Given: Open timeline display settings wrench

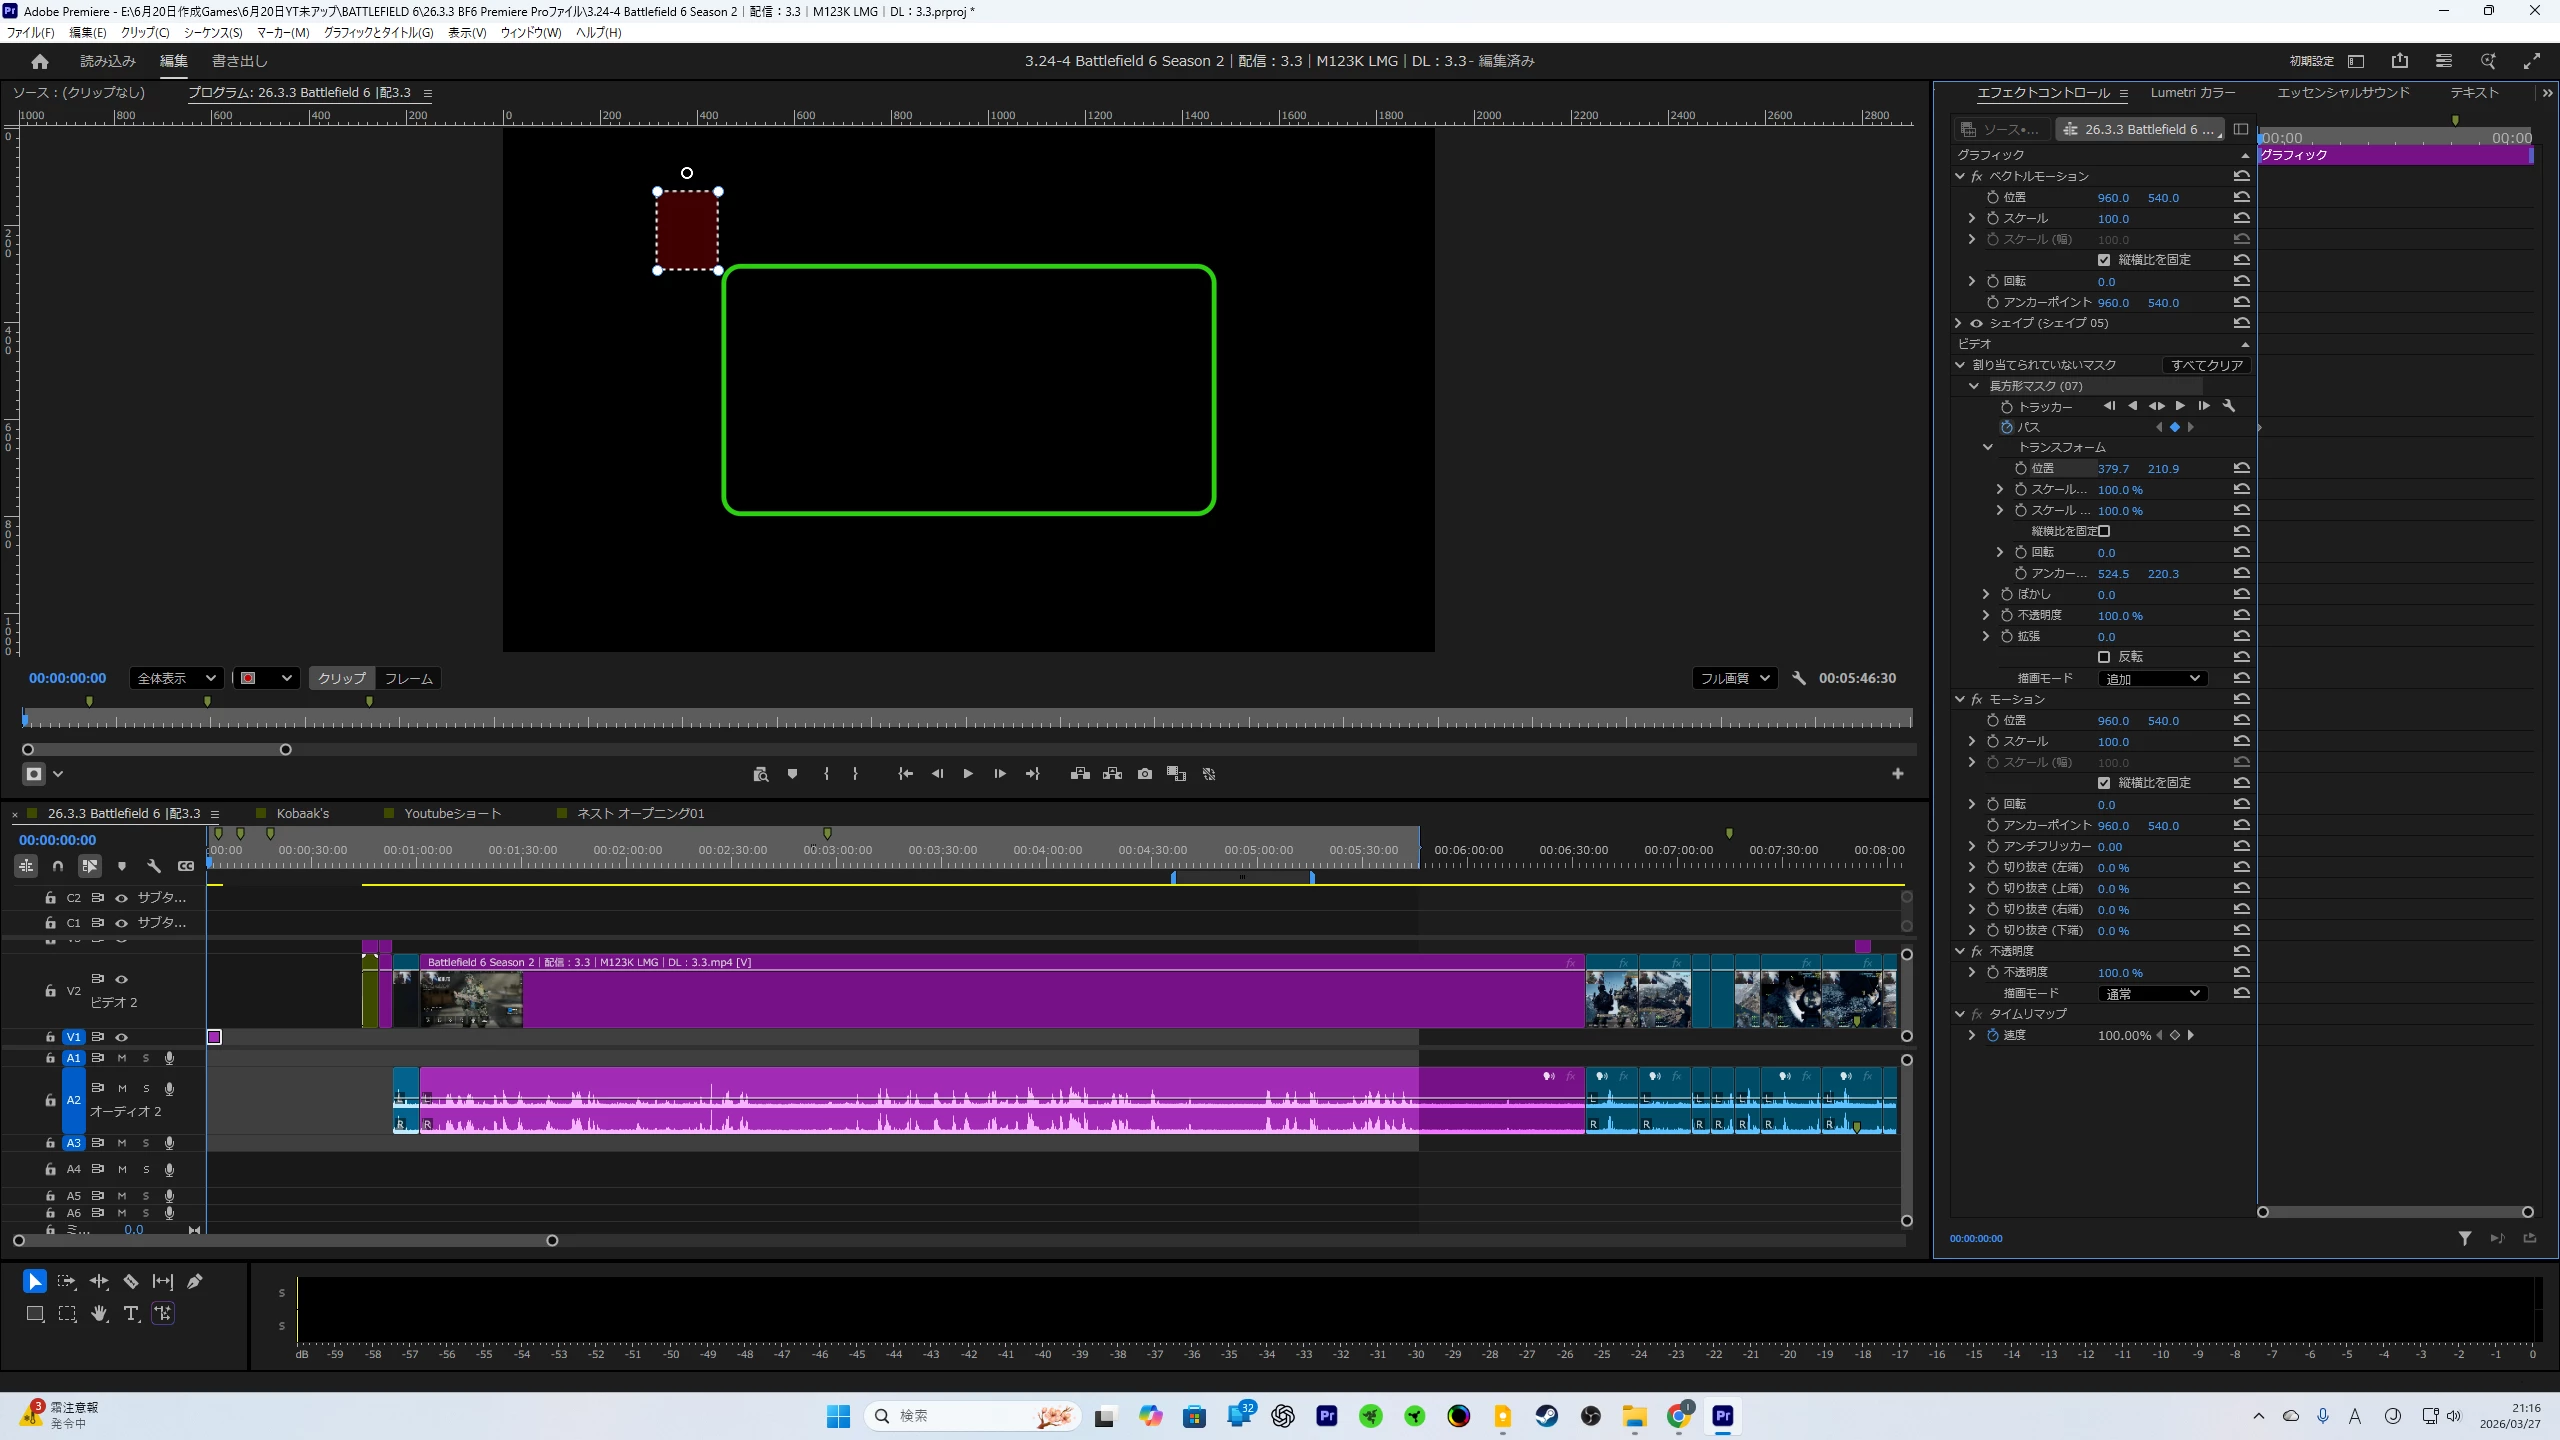Looking at the screenshot, I should click(153, 866).
